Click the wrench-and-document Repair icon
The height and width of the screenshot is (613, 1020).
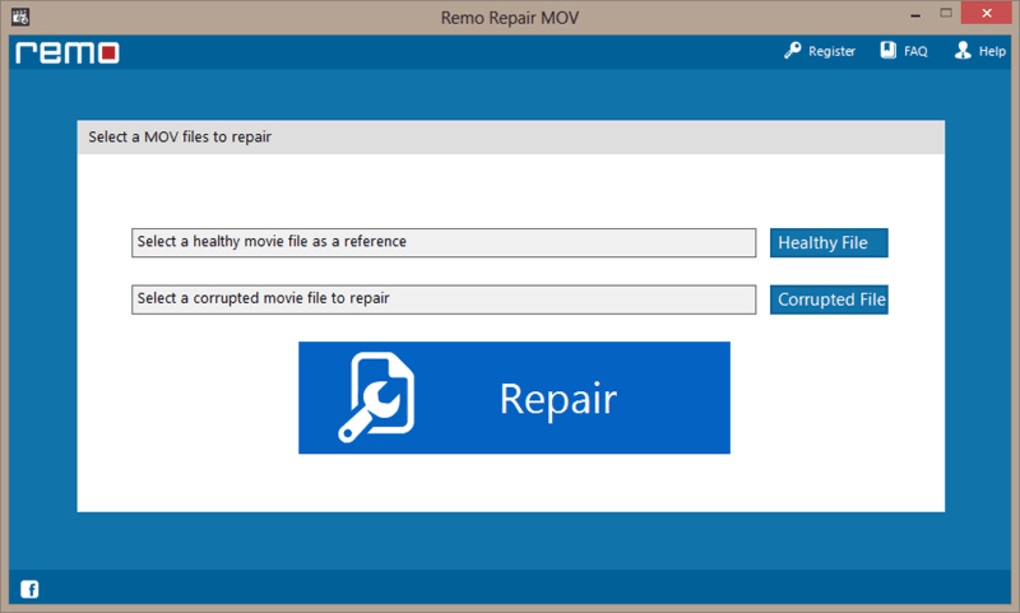378,396
